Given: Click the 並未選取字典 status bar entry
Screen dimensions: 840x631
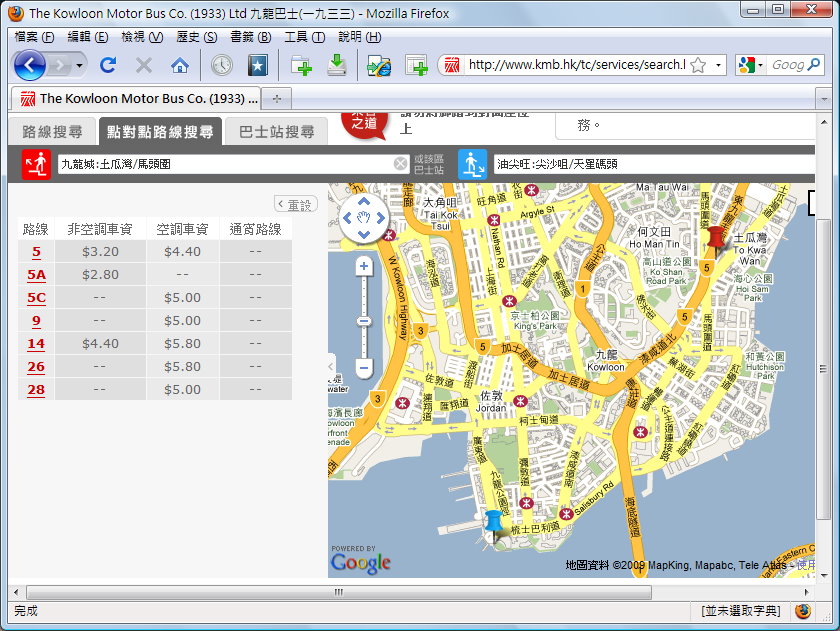Looking at the screenshot, I should coord(740,611).
